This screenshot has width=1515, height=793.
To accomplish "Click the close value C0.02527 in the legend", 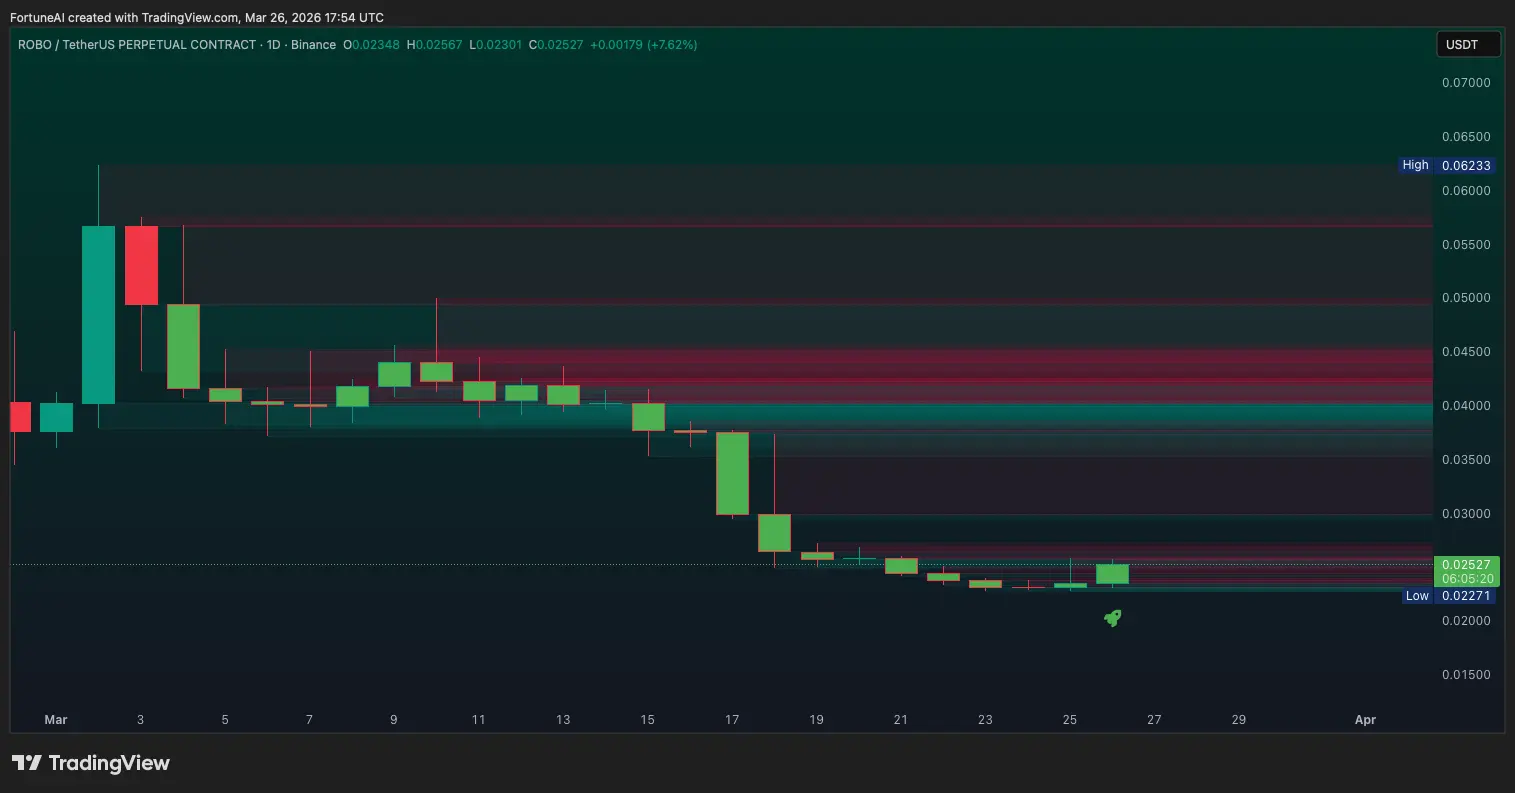I will click(x=556, y=45).
